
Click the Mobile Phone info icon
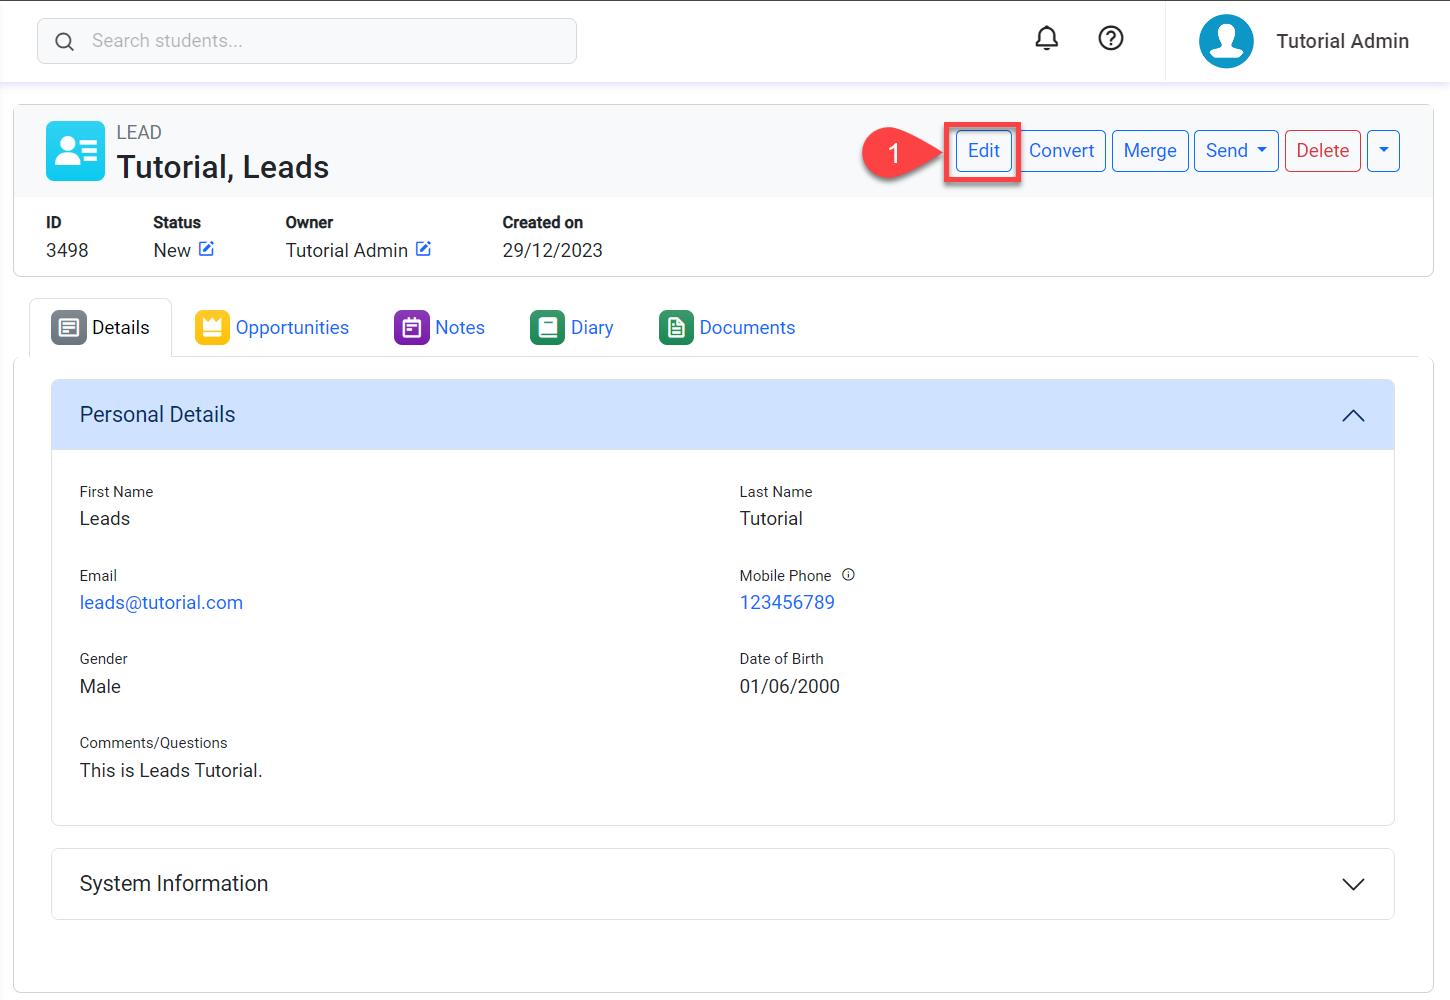coord(848,575)
